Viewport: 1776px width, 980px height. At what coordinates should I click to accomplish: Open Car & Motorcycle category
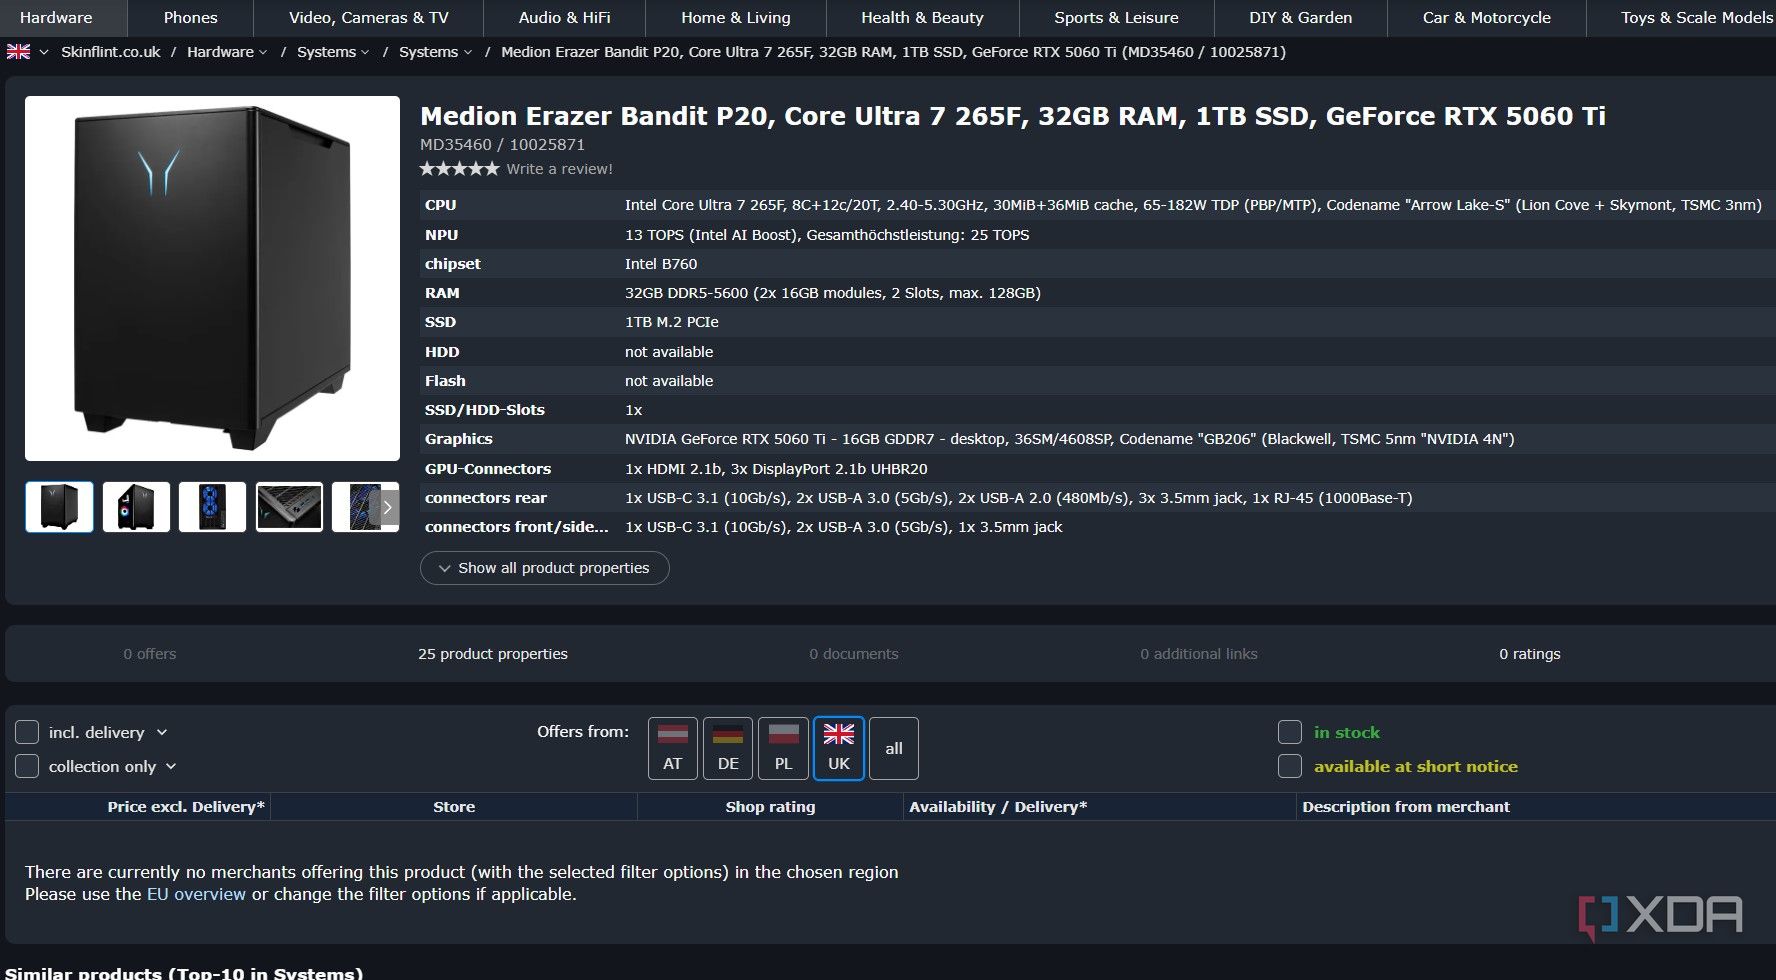[1486, 18]
